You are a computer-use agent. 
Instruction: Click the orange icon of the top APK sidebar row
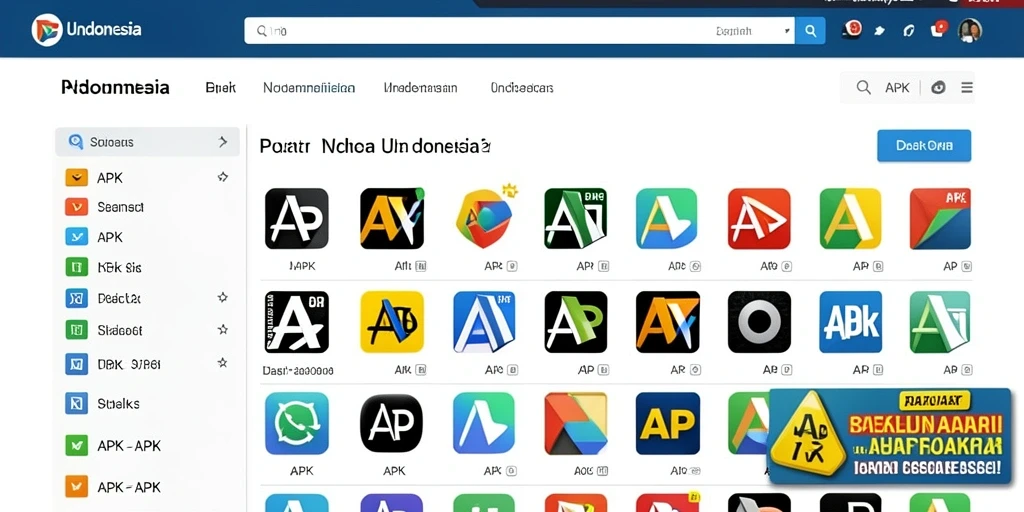[x=76, y=178]
